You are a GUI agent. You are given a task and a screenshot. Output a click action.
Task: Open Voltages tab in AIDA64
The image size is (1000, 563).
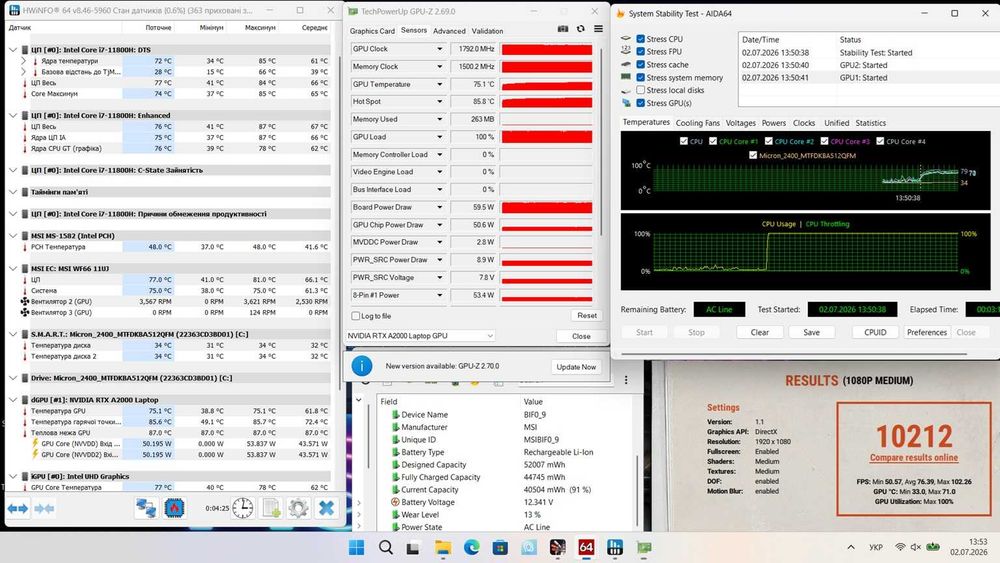[740, 122]
